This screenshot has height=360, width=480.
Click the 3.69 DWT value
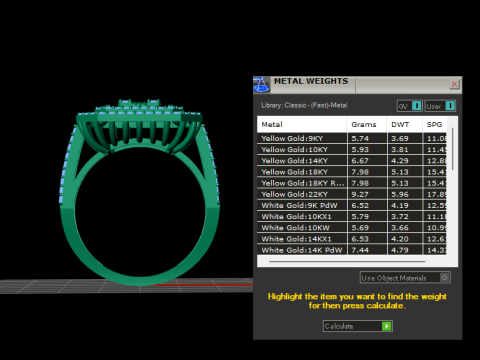[x=400, y=138]
